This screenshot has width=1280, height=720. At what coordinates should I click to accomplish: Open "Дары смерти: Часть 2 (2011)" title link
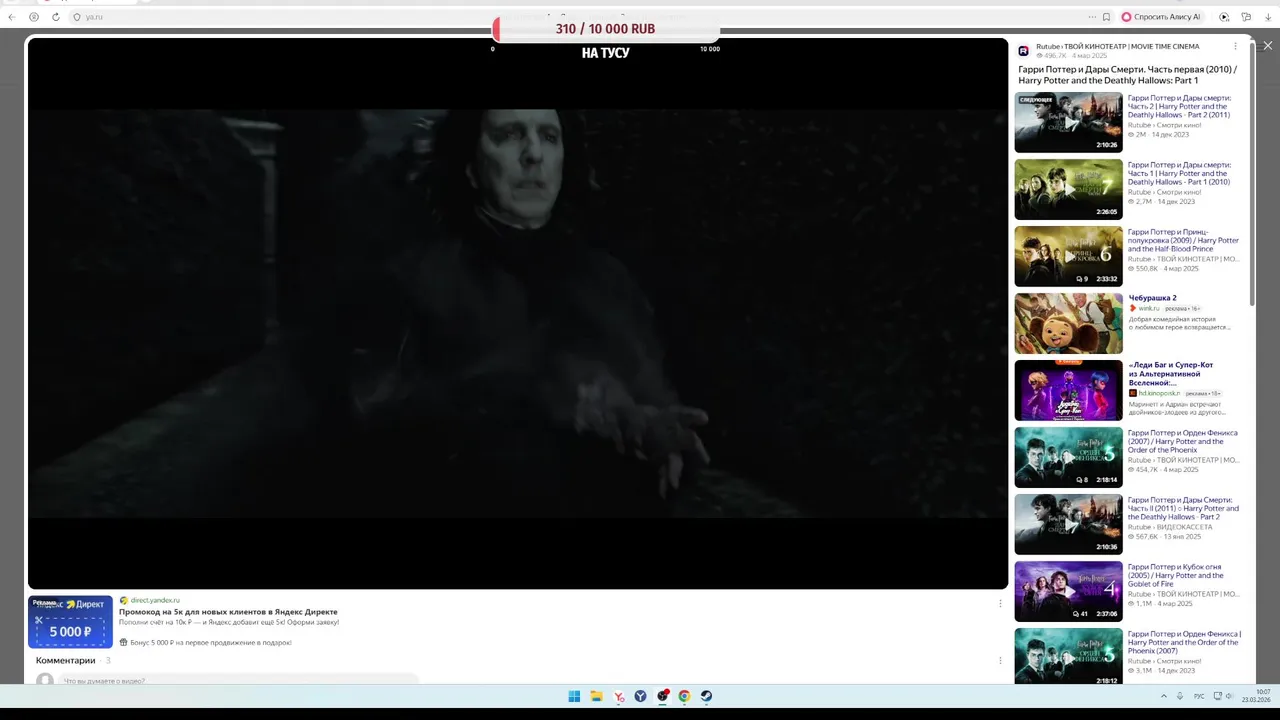point(1180,107)
